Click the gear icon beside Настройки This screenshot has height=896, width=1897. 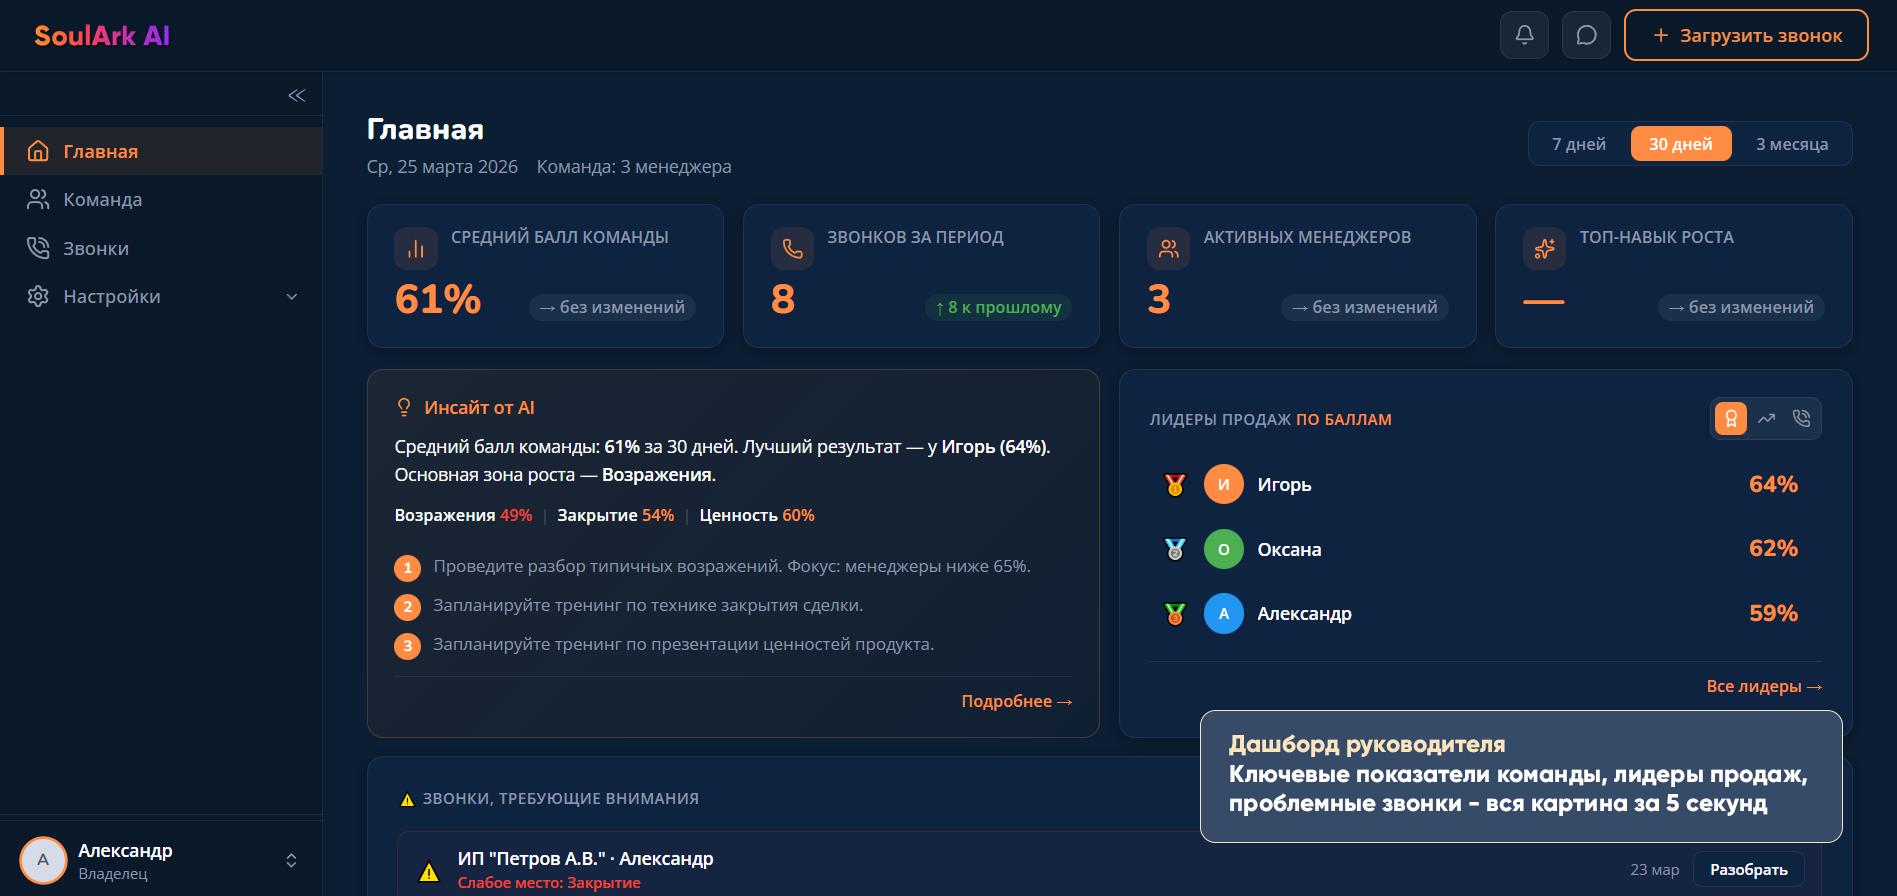(x=38, y=296)
